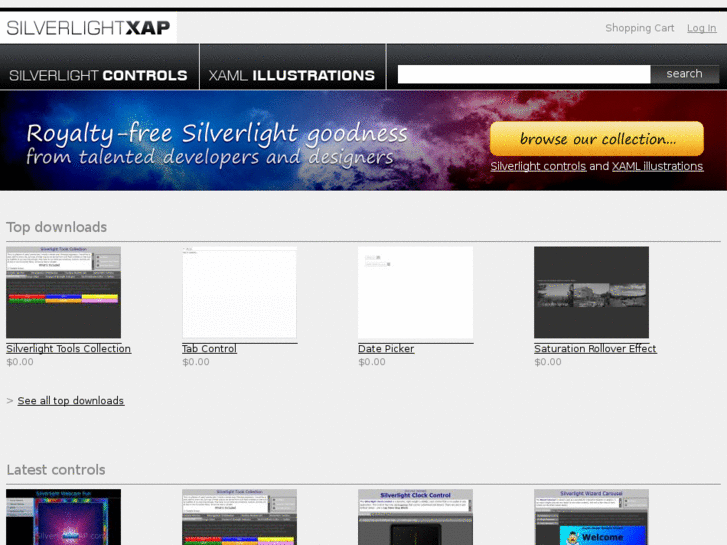Click the $0.00 price under Silverlight Tools Collection
This screenshot has width=727, height=545.
20,362
